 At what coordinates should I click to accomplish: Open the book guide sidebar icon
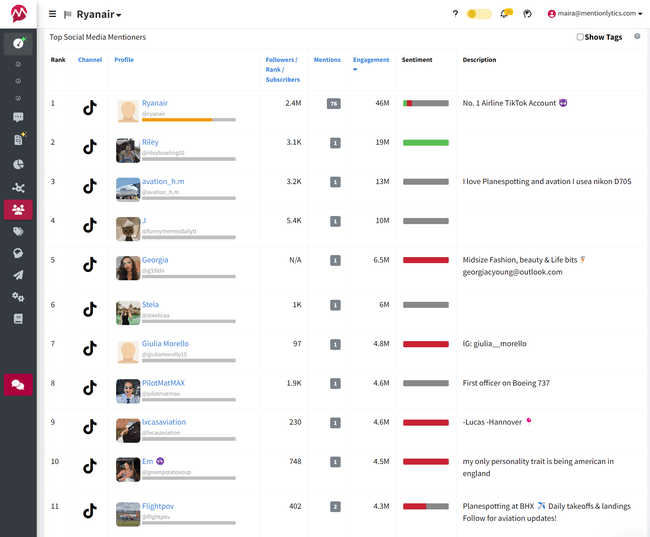click(18, 319)
